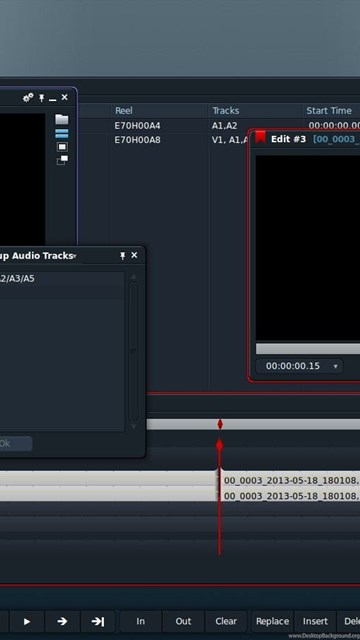The image size is (360, 640).
Task: Click the scroll-down arrow in the Audio Tracks list
Action: [133, 427]
